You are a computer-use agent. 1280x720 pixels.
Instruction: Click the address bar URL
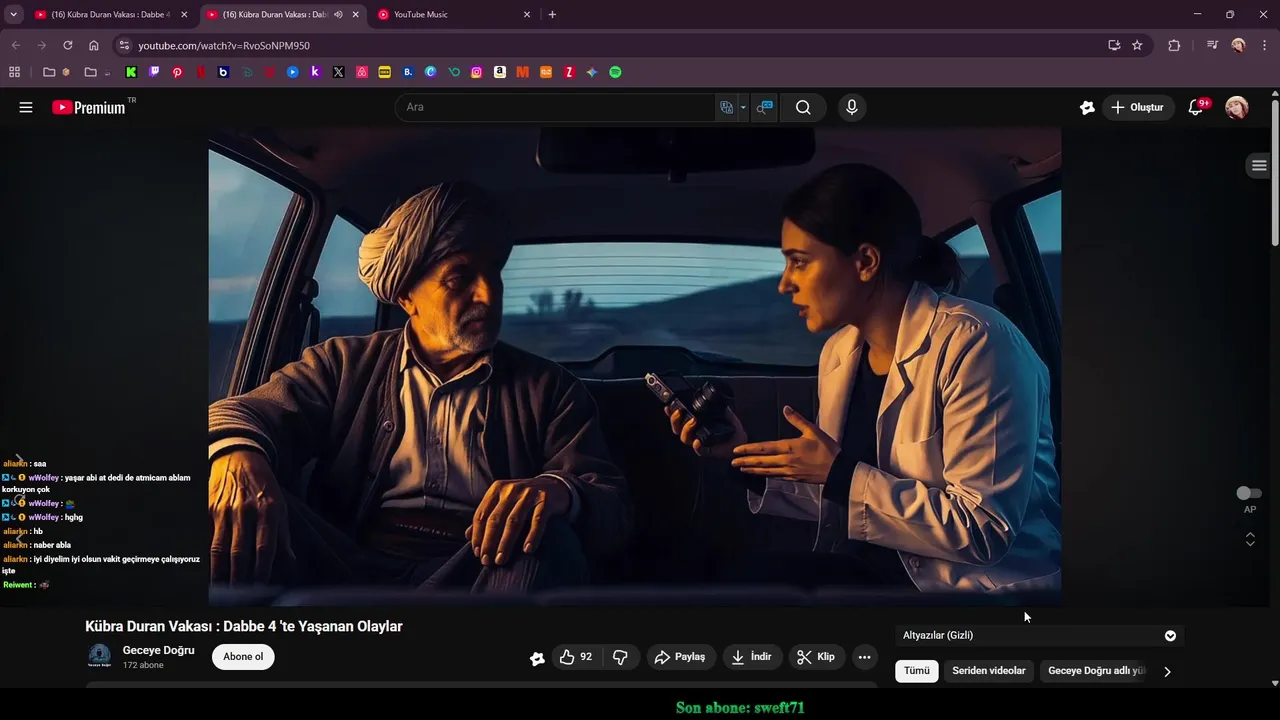(x=224, y=46)
